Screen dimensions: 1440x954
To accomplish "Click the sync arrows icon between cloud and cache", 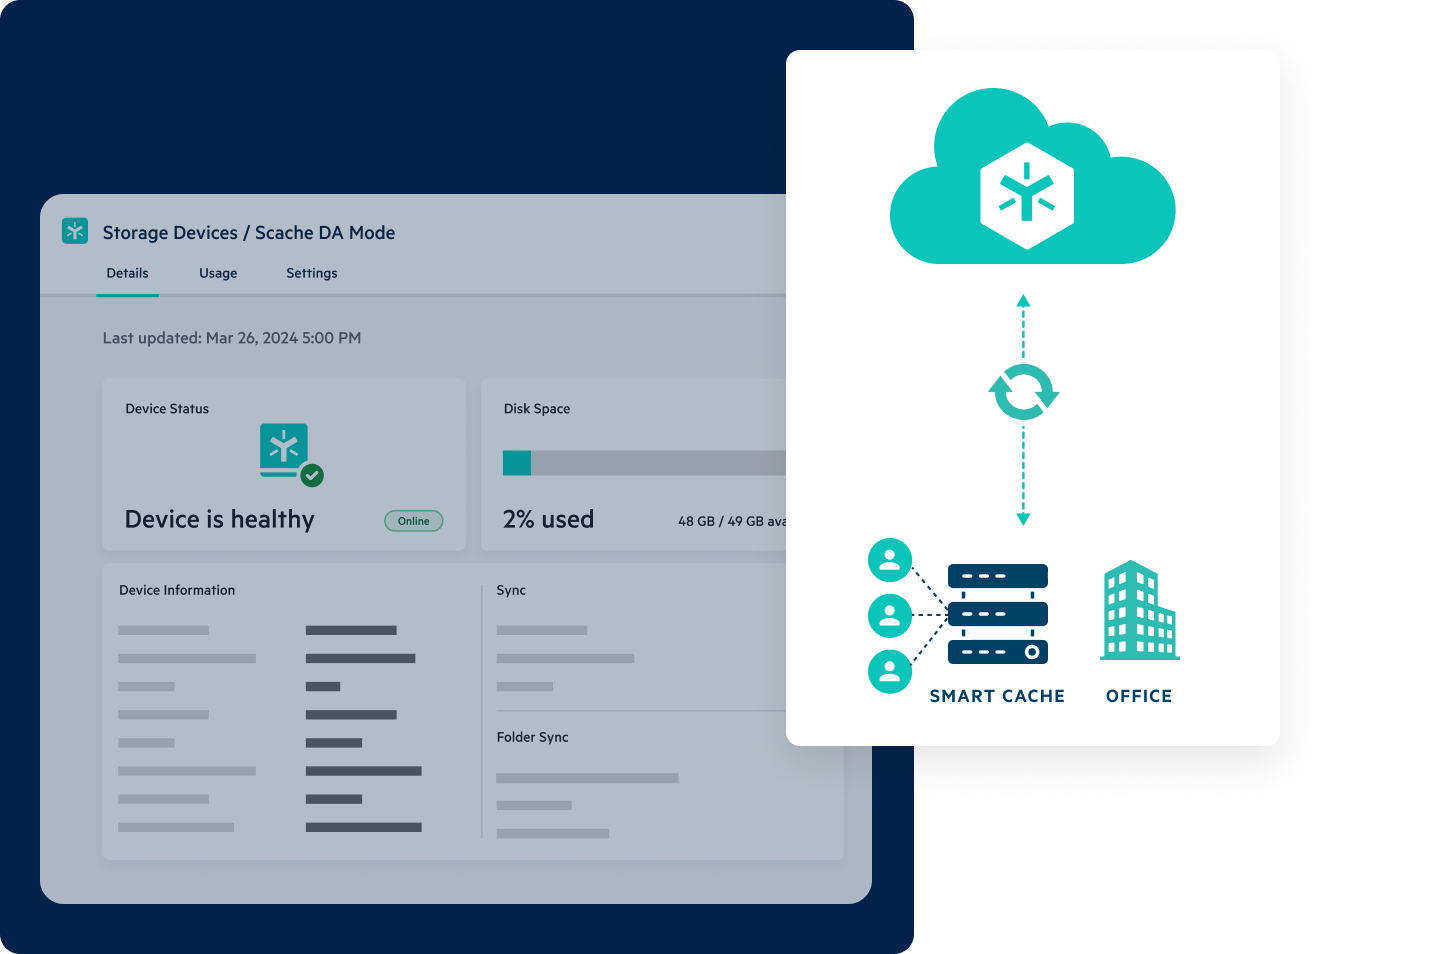I will (x=1023, y=391).
